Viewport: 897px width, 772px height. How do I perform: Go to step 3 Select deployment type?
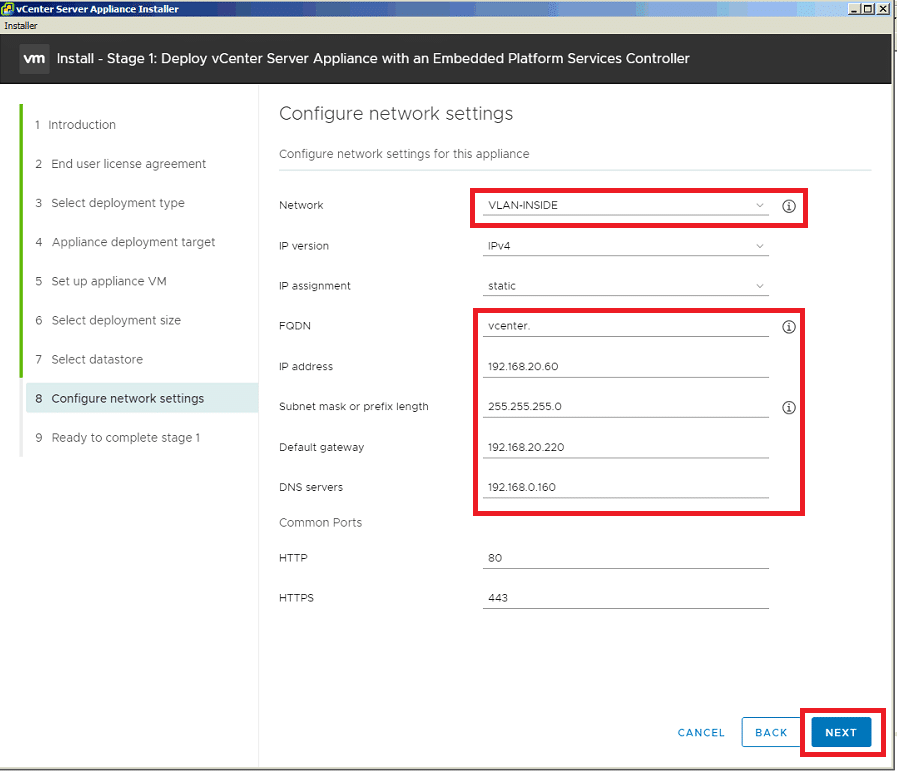(110, 203)
